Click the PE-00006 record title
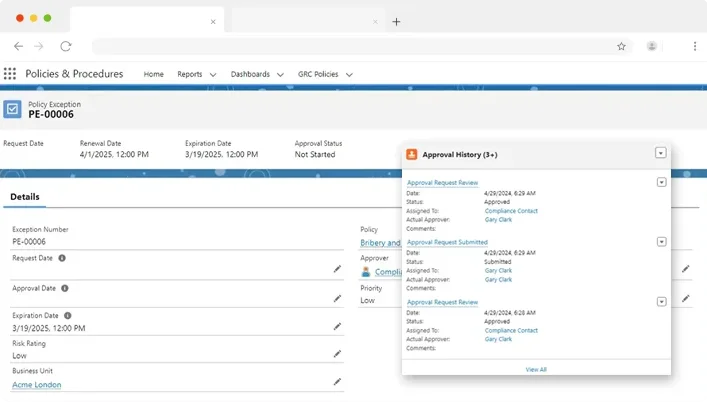Screen dimensions: 707x402 (51, 114)
